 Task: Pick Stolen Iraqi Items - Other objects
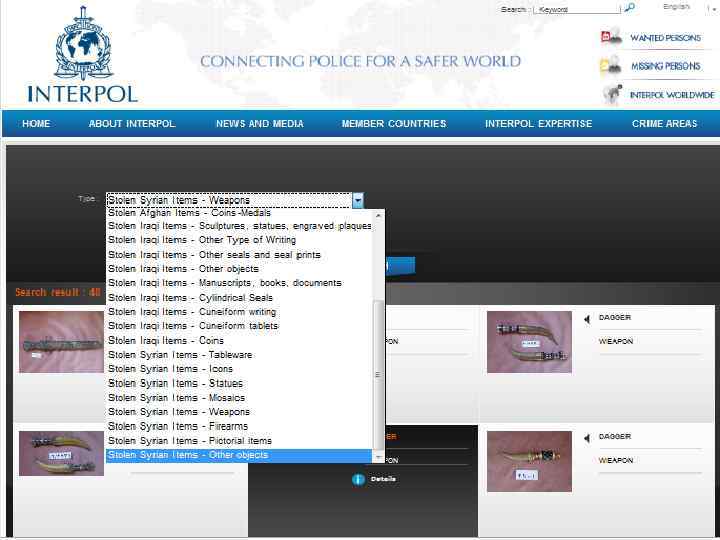tap(239, 269)
